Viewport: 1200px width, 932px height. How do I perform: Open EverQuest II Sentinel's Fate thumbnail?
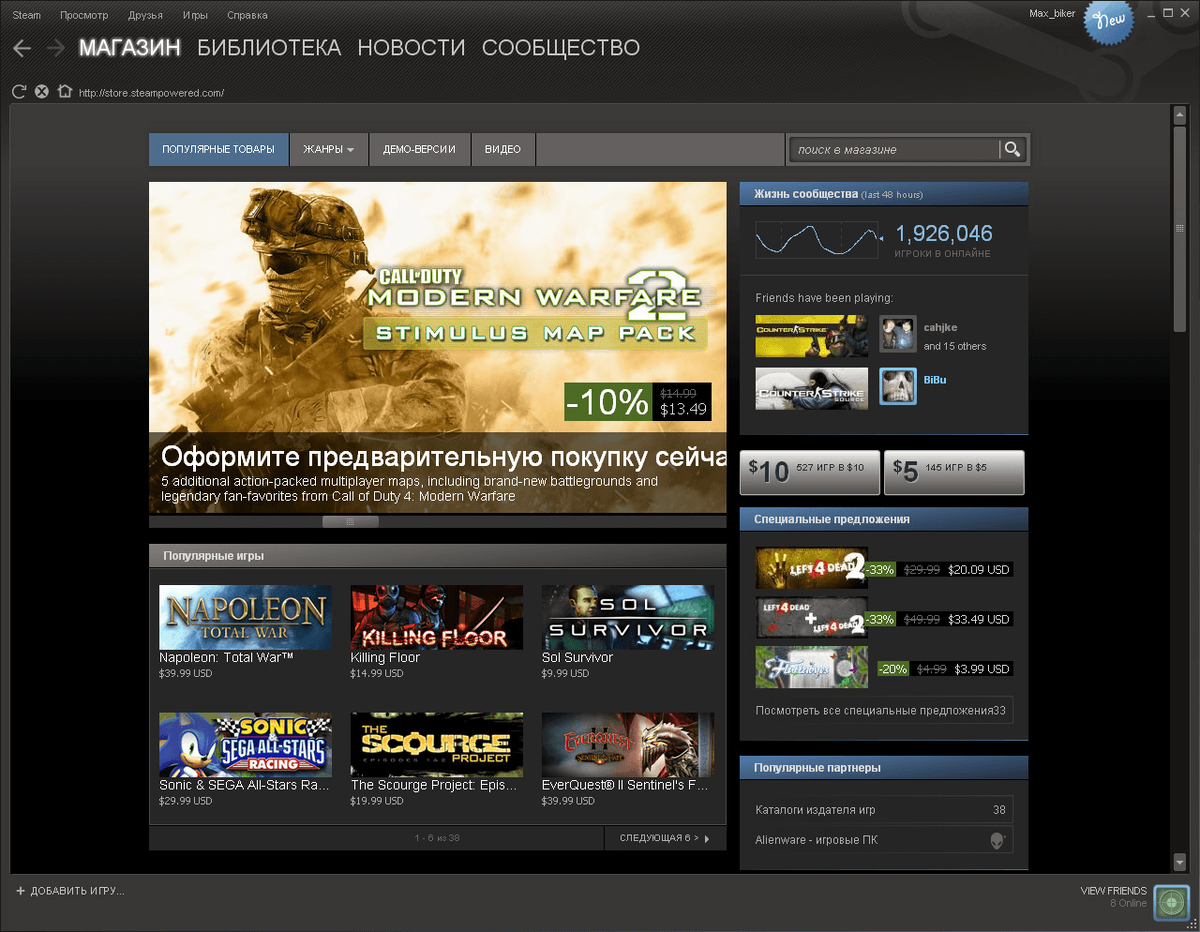coord(628,745)
